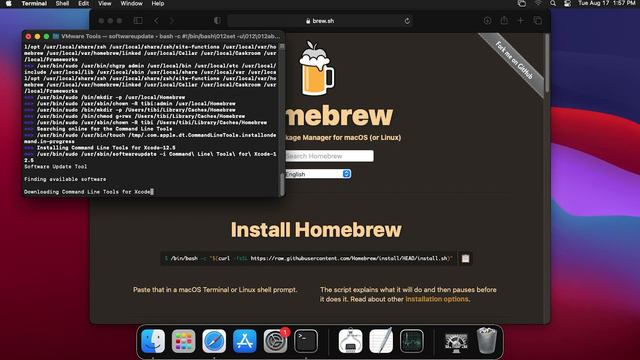Open the Terminal application menu

(x=34, y=4)
